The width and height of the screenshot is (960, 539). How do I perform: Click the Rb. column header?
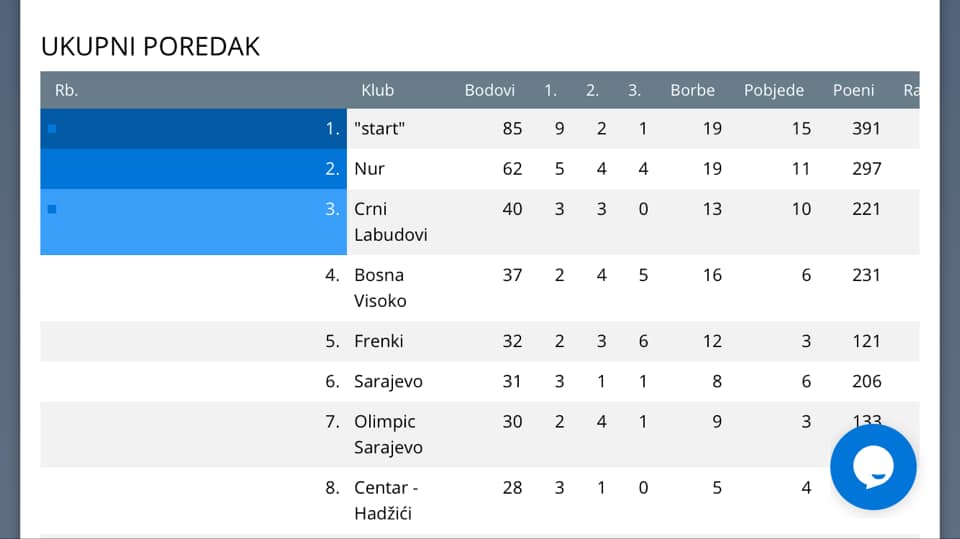tap(66, 90)
